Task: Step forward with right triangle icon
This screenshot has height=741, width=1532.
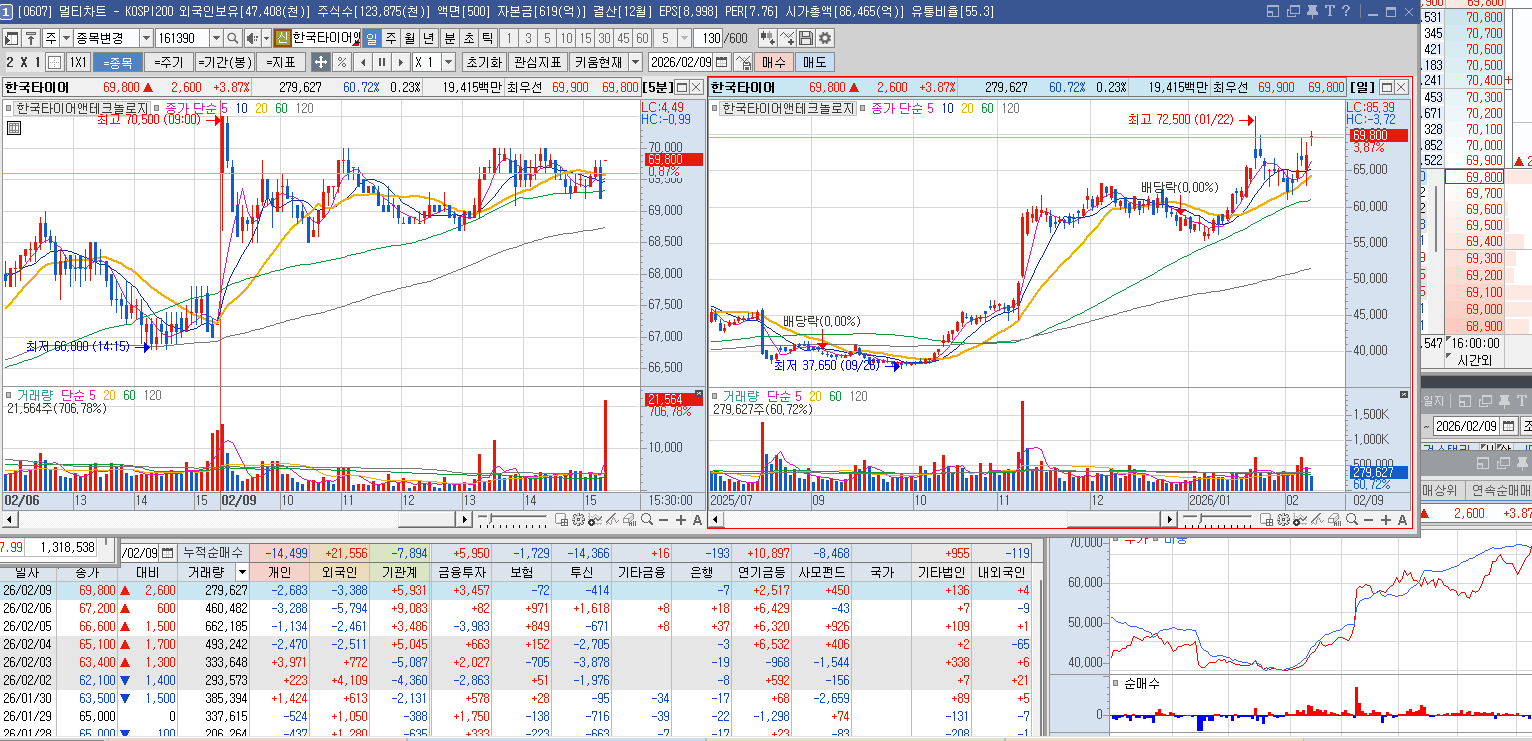Action: [401, 62]
